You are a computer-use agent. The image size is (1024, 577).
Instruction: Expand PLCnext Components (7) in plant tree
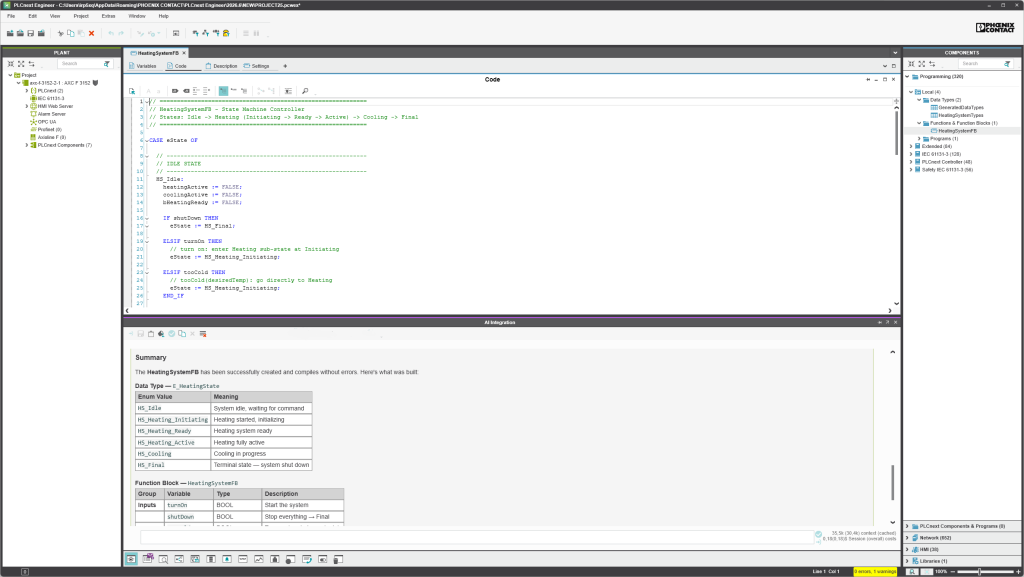pyautogui.click(x=27, y=145)
